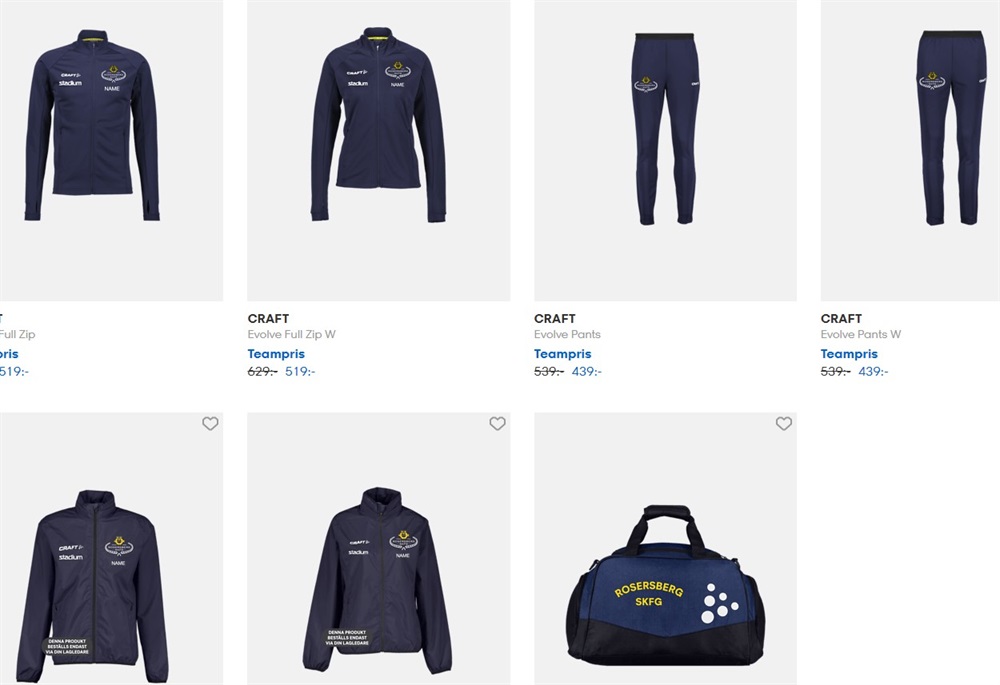Click the Evolve Pants product name
This screenshot has height=685, width=1000.
coord(567,334)
